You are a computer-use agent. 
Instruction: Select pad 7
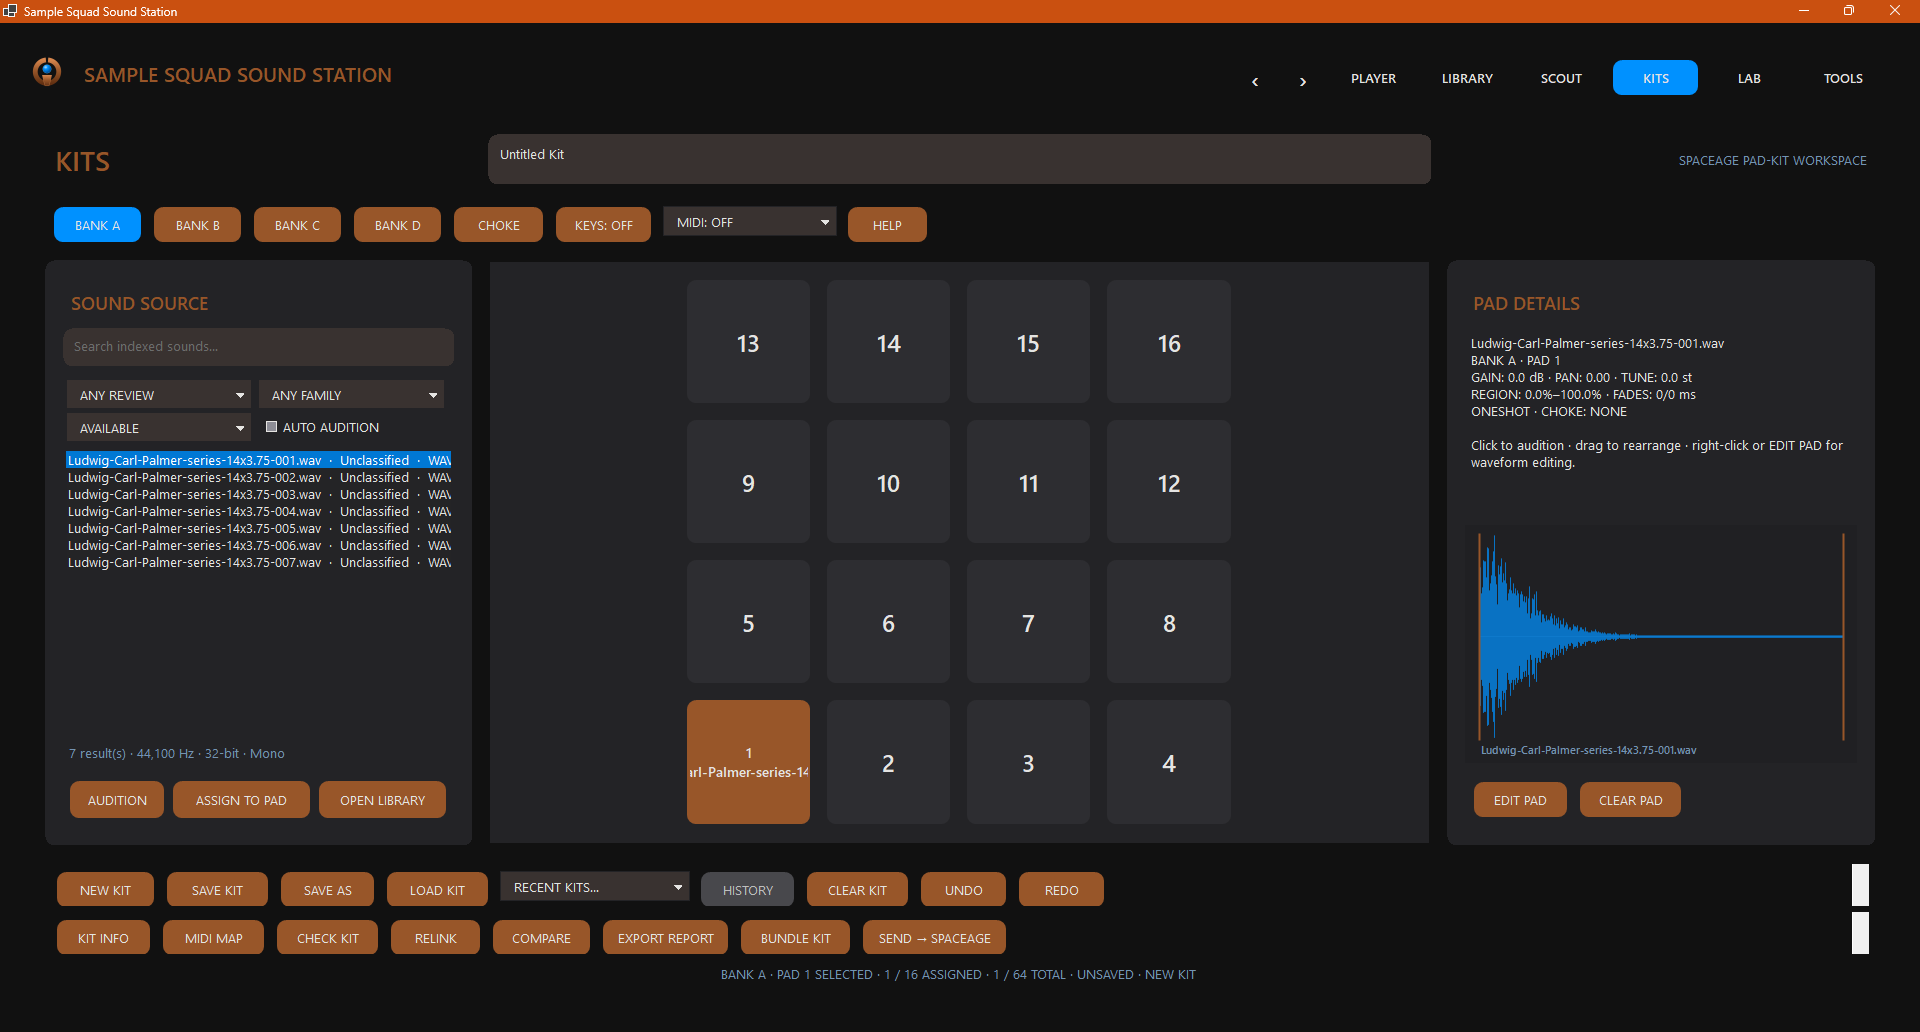click(1028, 622)
